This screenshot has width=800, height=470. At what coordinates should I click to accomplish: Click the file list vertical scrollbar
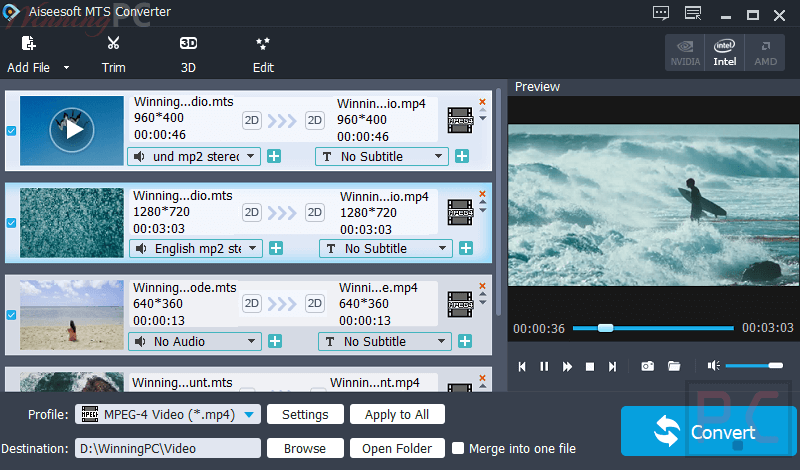[498, 202]
